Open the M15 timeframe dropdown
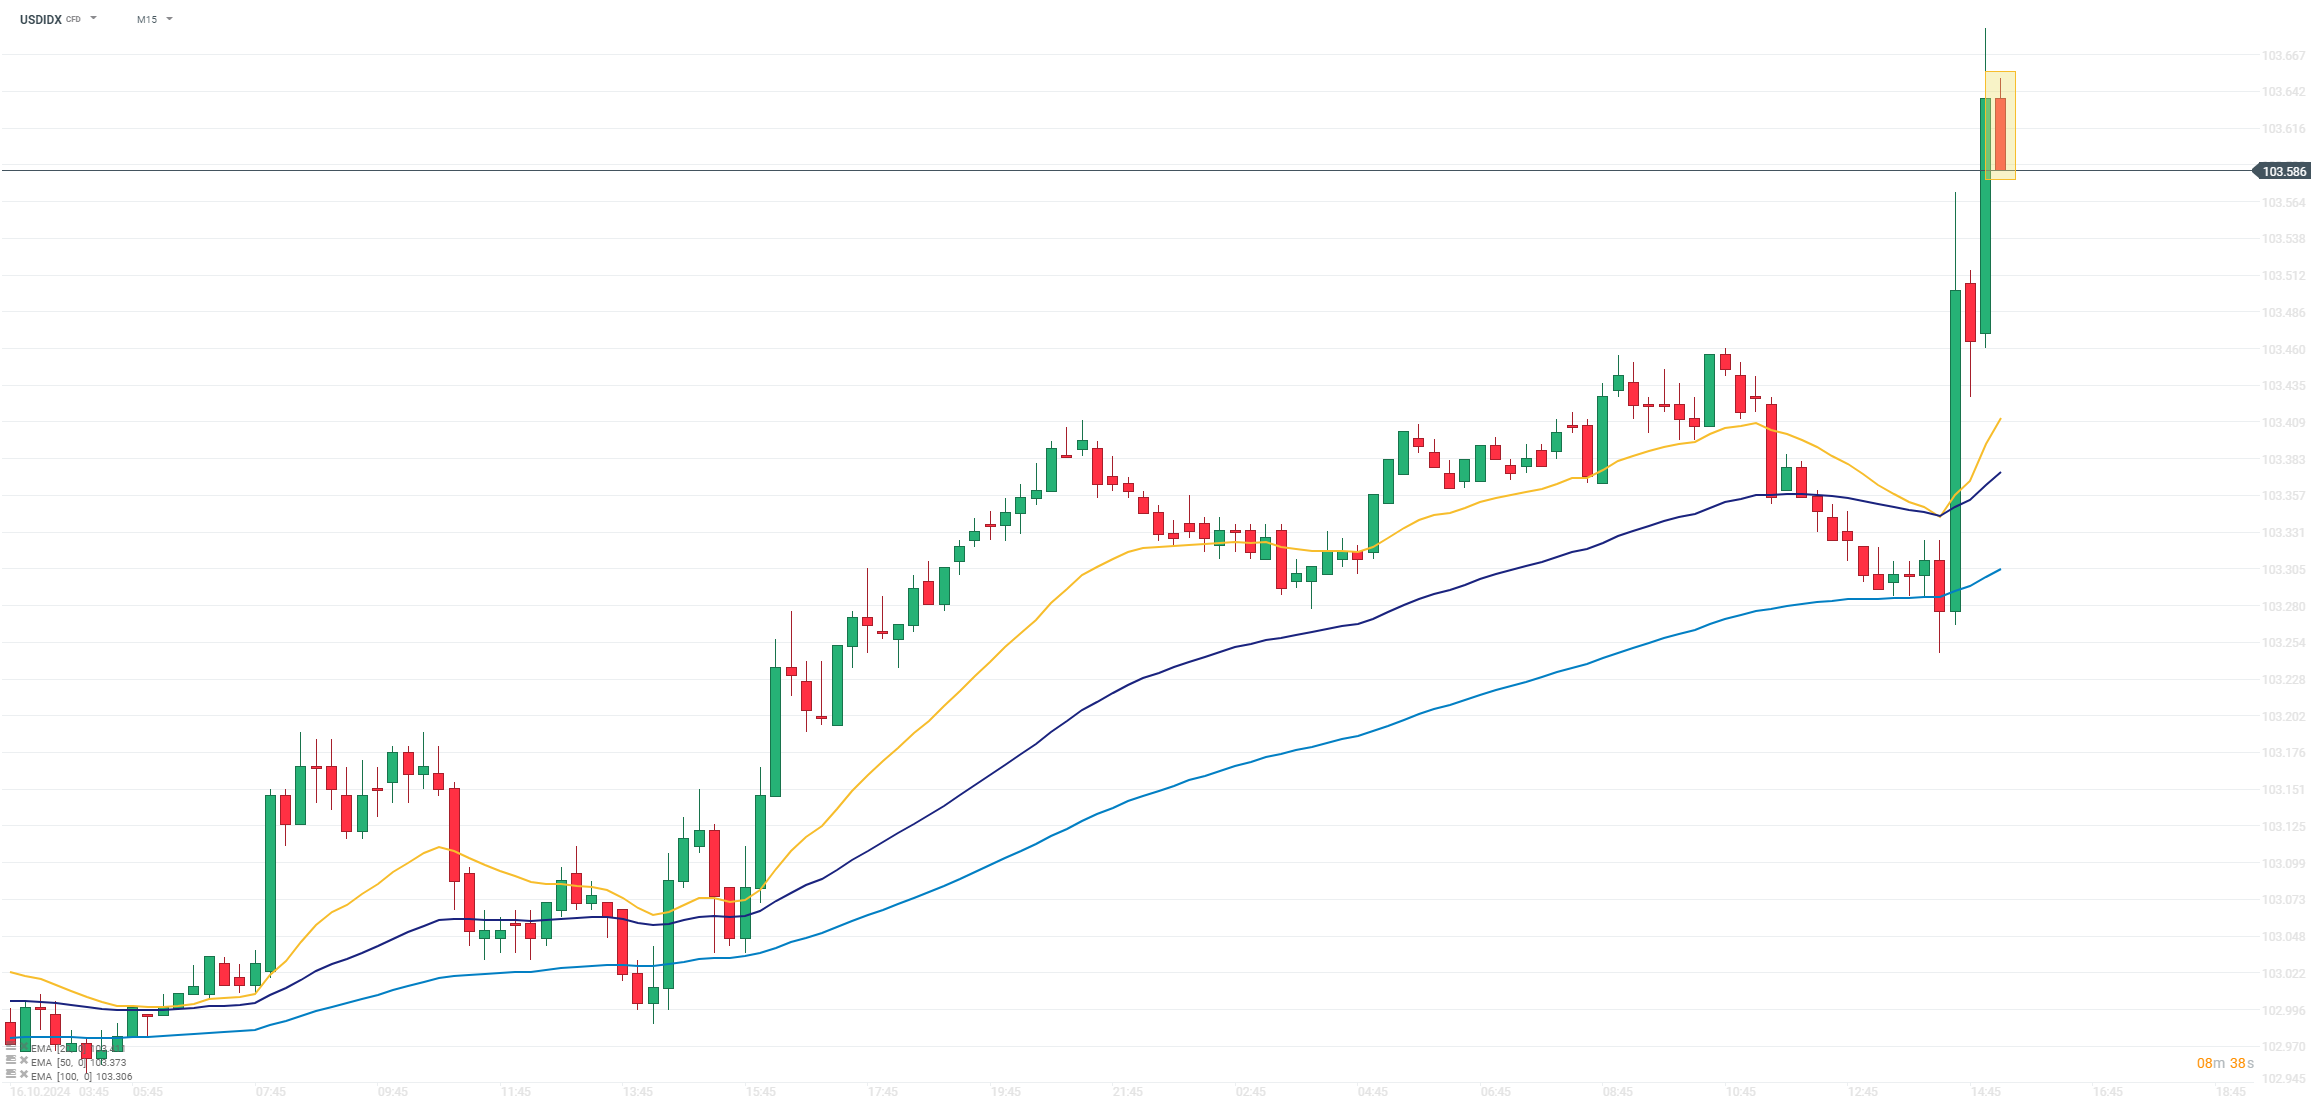The height and width of the screenshot is (1108, 2322). pos(155,19)
